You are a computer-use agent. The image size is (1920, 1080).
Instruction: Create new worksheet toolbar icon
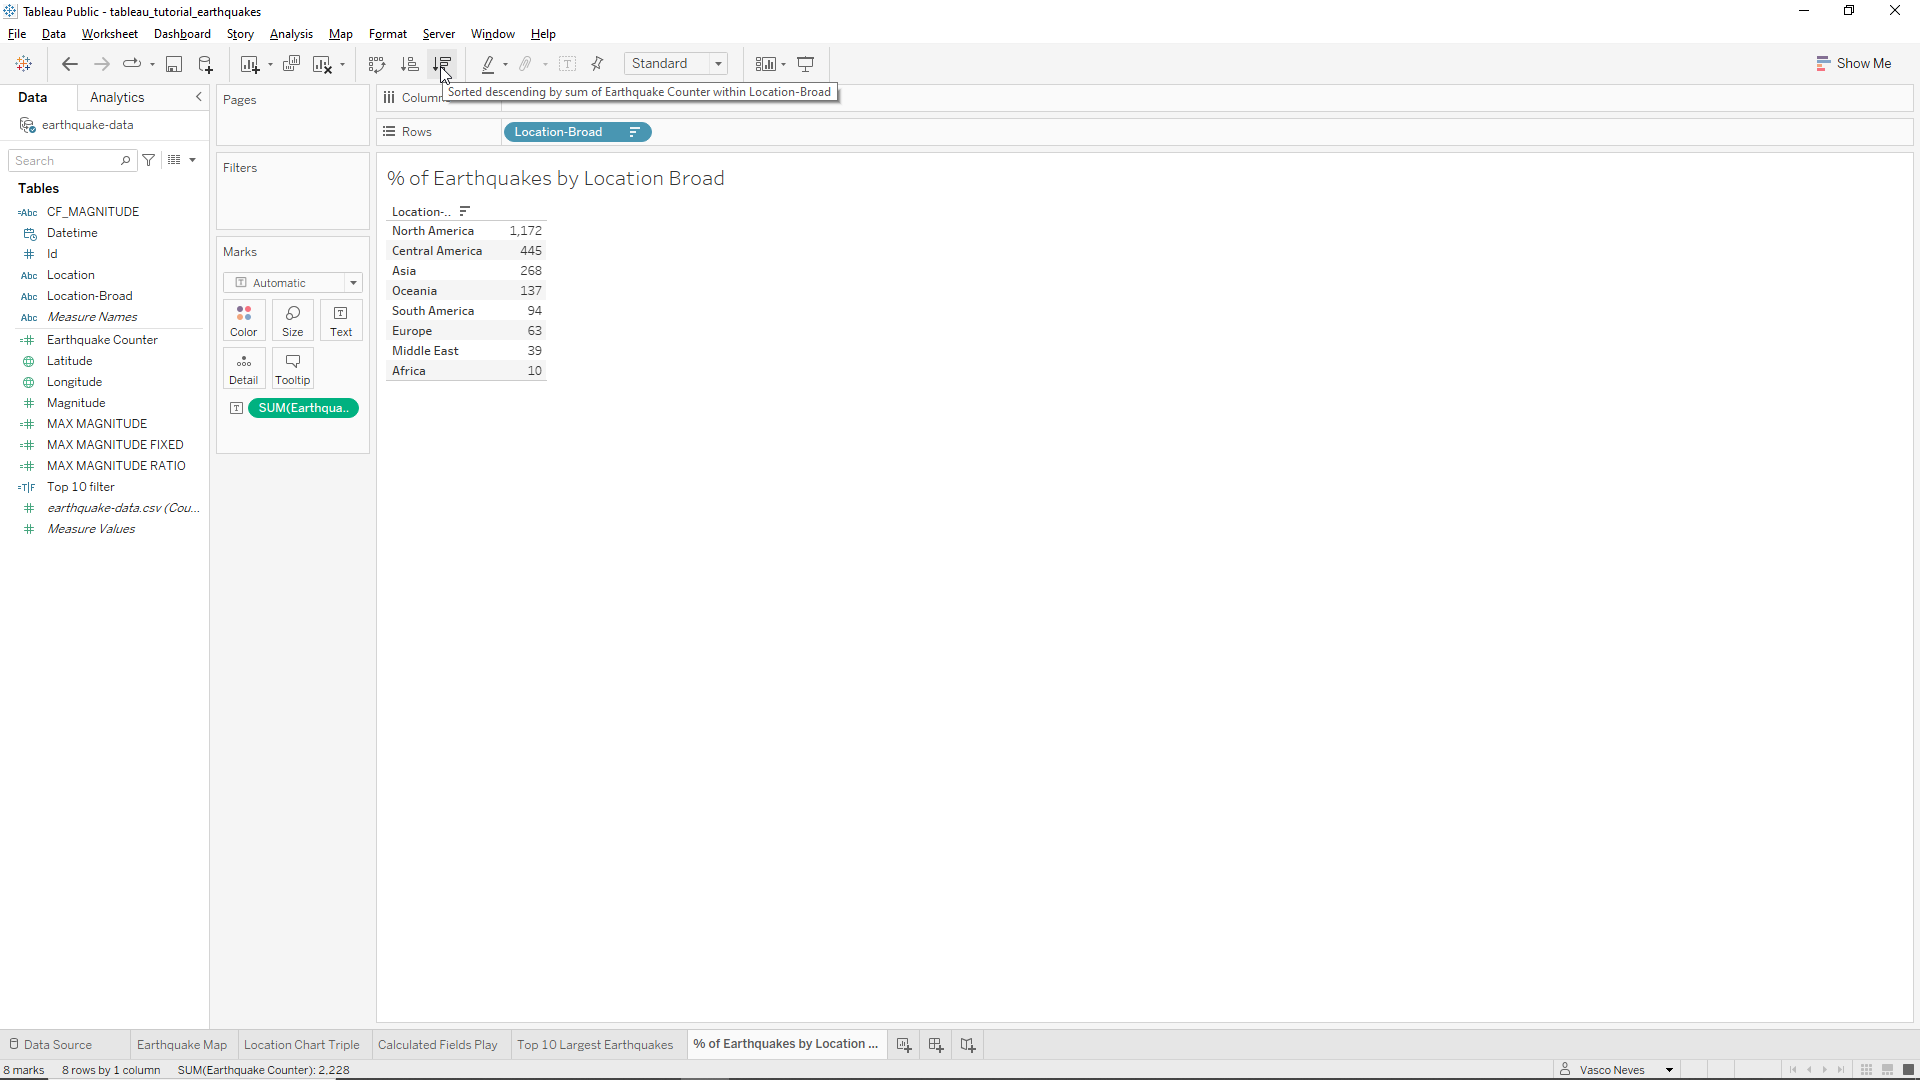pos(250,64)
